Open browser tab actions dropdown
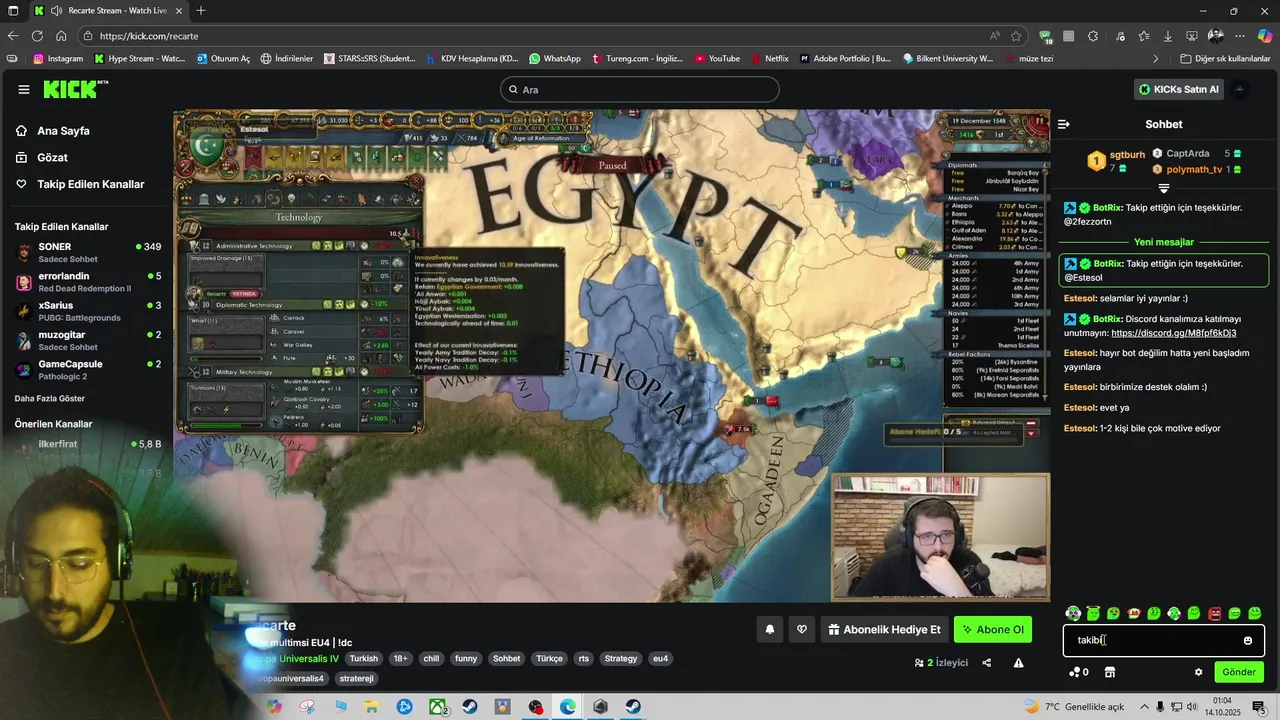 15,11
